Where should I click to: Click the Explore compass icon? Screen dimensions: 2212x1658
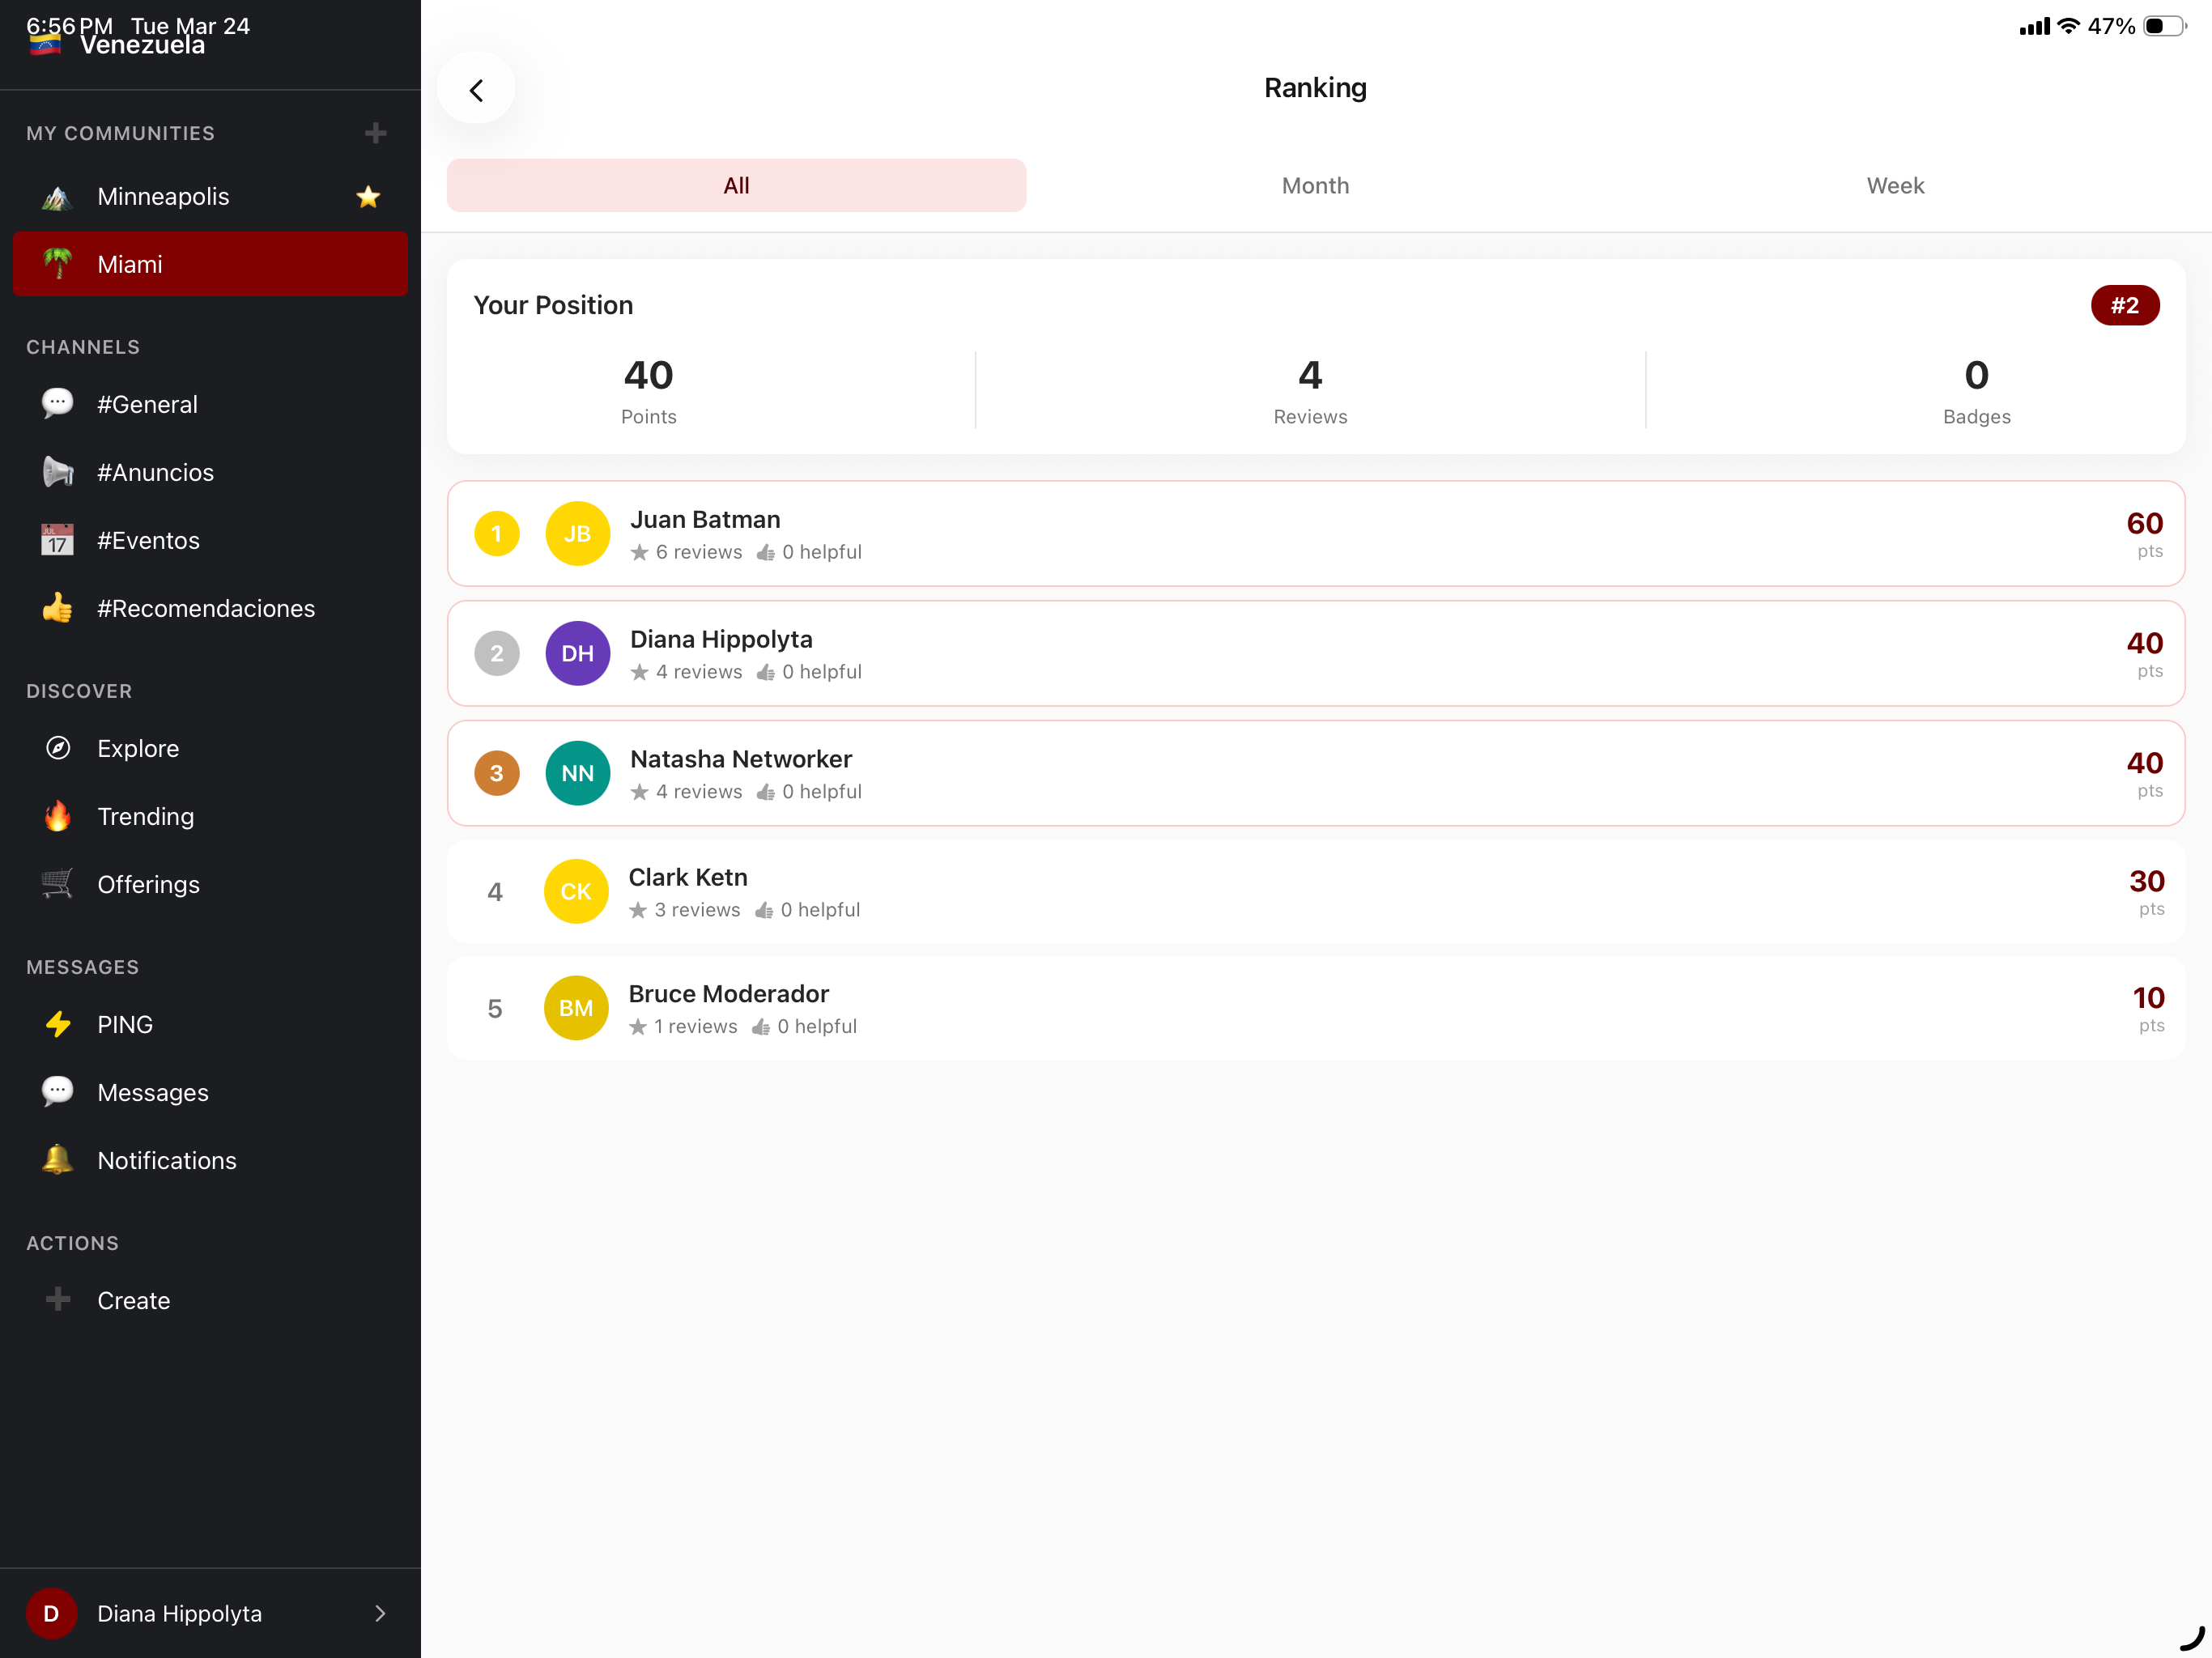(x=57, y=748)
